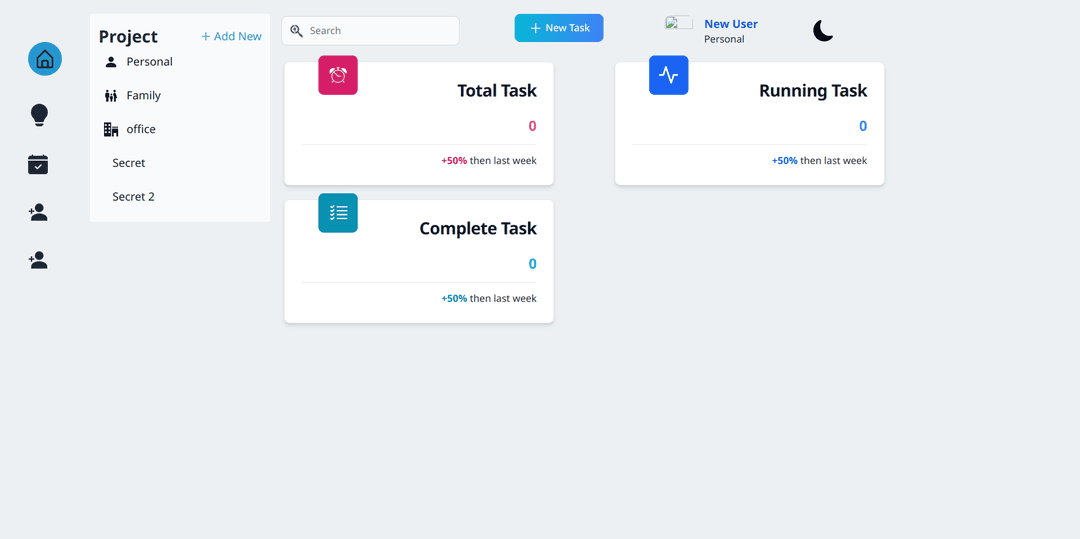Click the add-user icon directly below calendar icon
This screenshot has height=539, width=1080.
(x=38, y=212)
